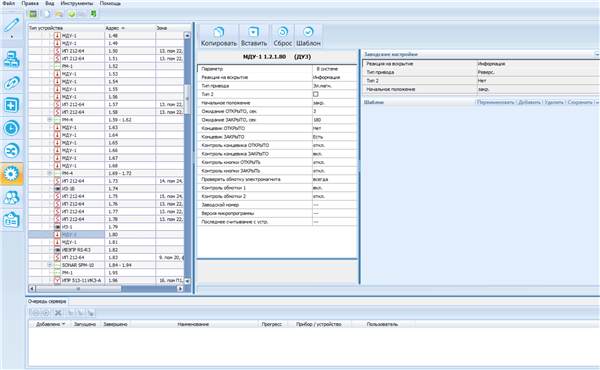Open the shuffle arrows sidebar section
Image resolution: width=600 pixels, height=370 pixels.
[x=11, y=151]
